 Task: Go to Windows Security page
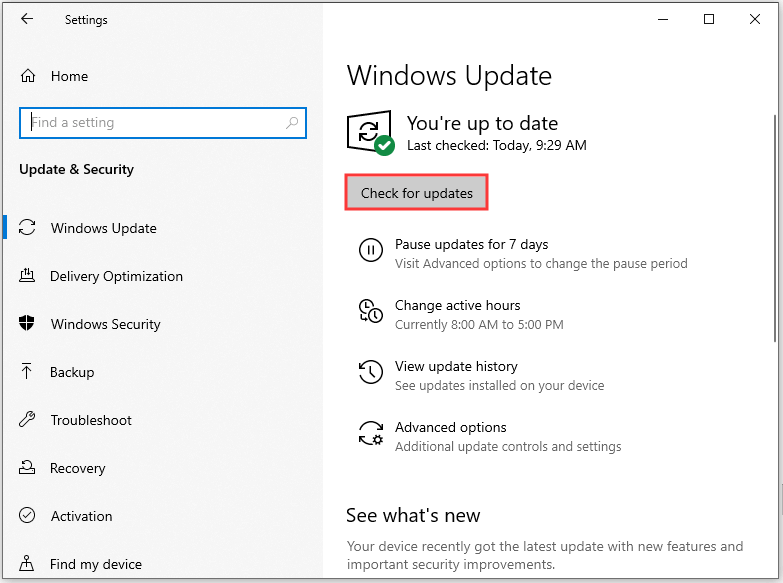pos(106,324)
